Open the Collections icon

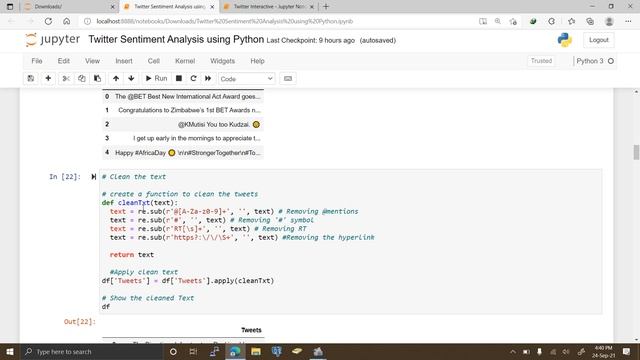click(x=590, y=21)
